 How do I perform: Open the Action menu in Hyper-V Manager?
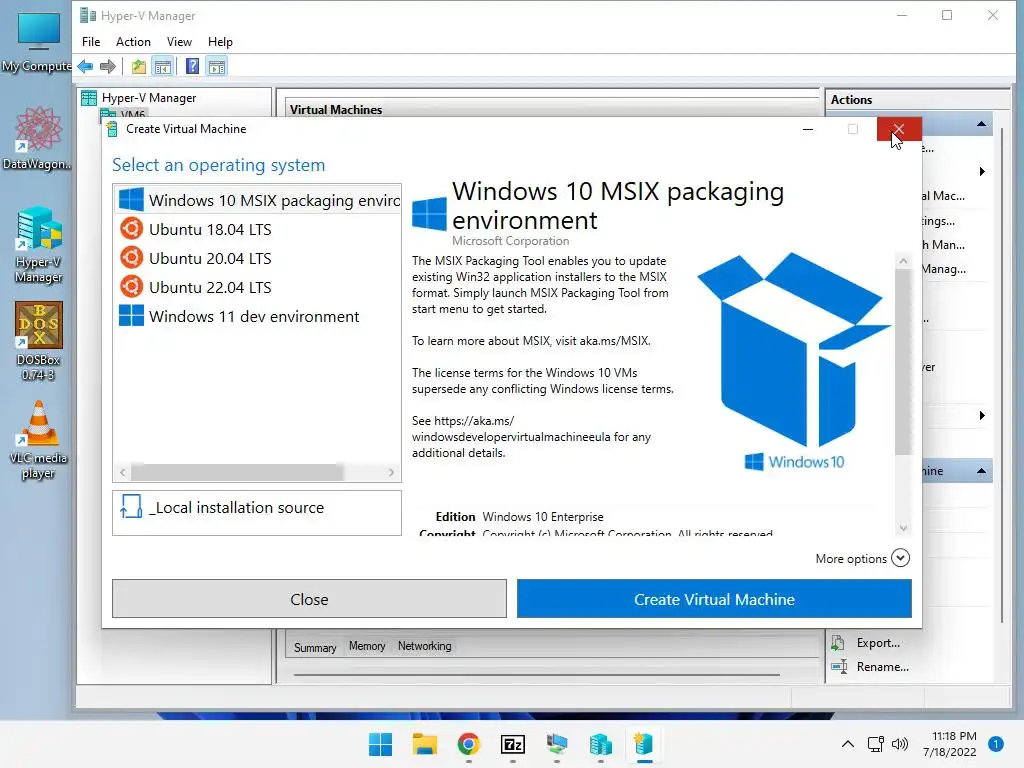133,42
